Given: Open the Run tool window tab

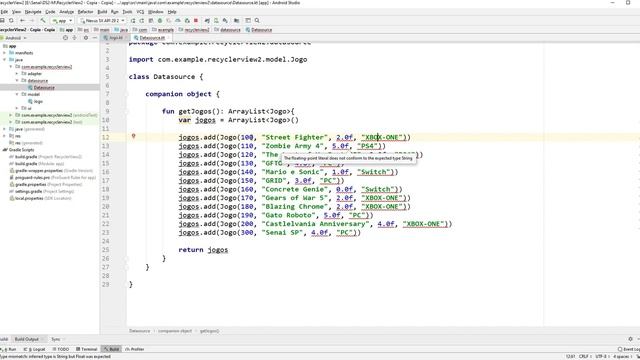Looking at the screenshot, I should (x=9, y=349).
